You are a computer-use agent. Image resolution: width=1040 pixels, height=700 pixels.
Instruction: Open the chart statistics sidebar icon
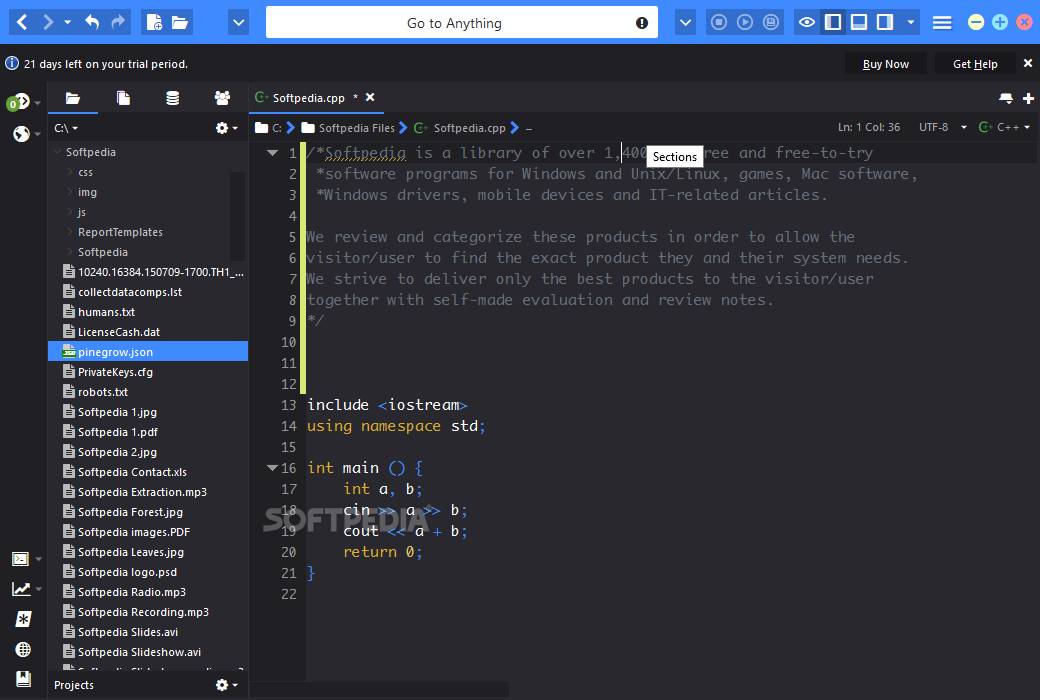click(x=21, y=589)
